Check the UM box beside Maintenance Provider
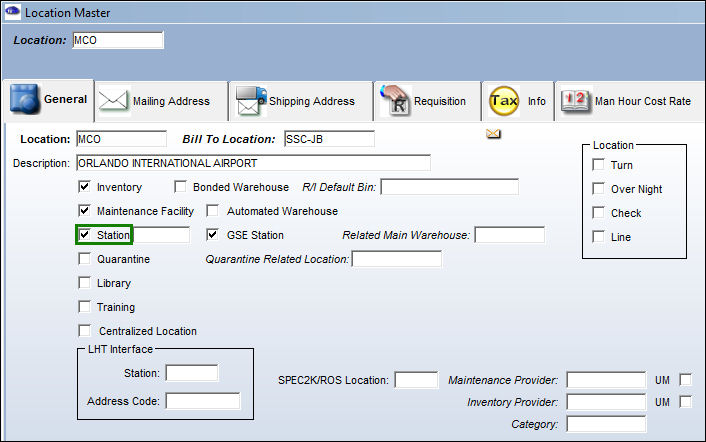Image resolution: width=706 pixels, height=442 pixels. [686, 379]
